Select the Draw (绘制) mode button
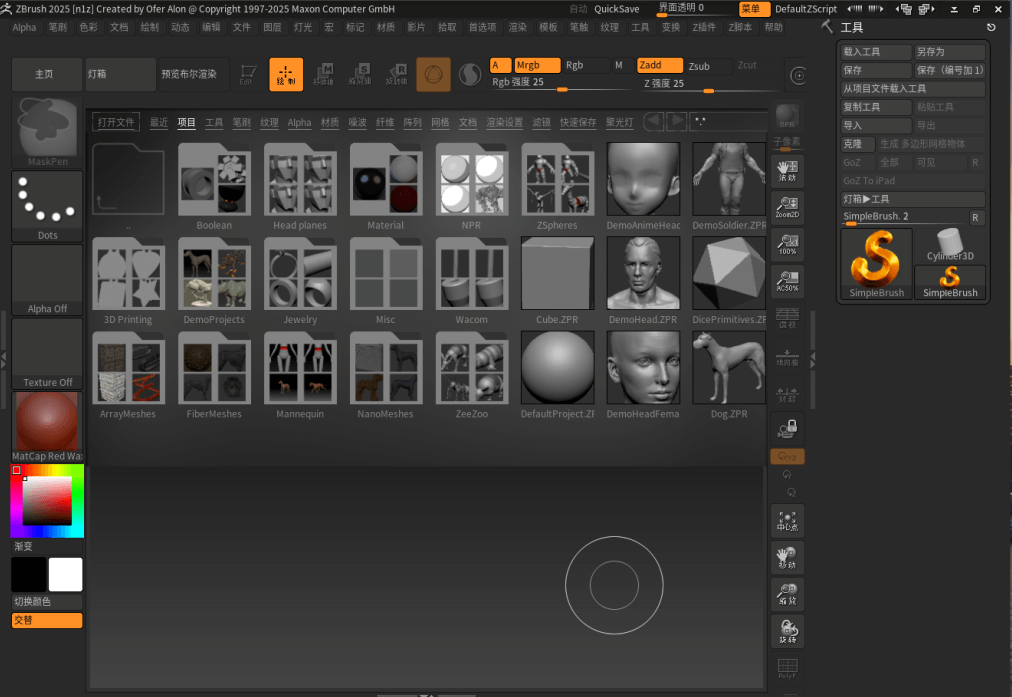The width and height of the screenshot is (1012, 697). (x=286, y=74)
